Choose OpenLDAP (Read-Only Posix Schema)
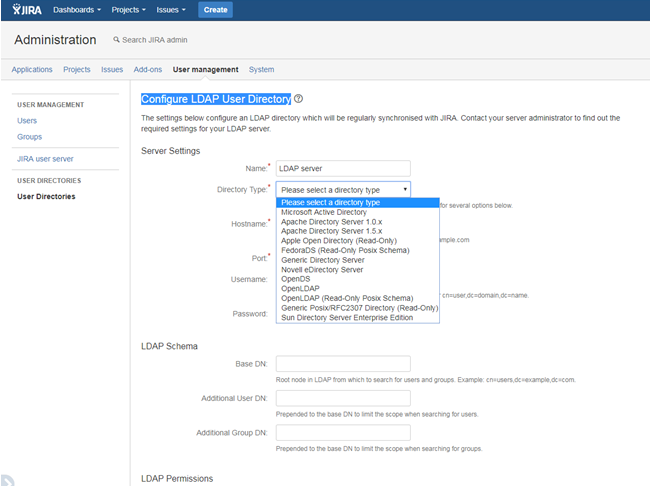 [x=358, y=298]
